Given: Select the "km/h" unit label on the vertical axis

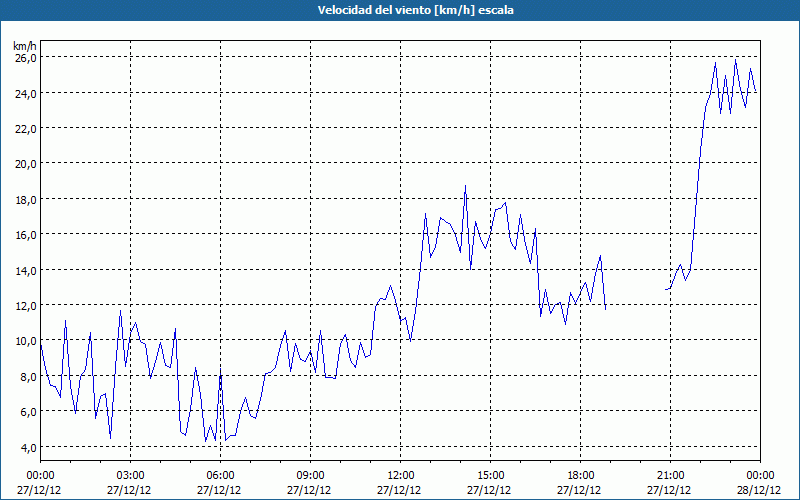Looking at the screenshot, I should pos(25,46).
